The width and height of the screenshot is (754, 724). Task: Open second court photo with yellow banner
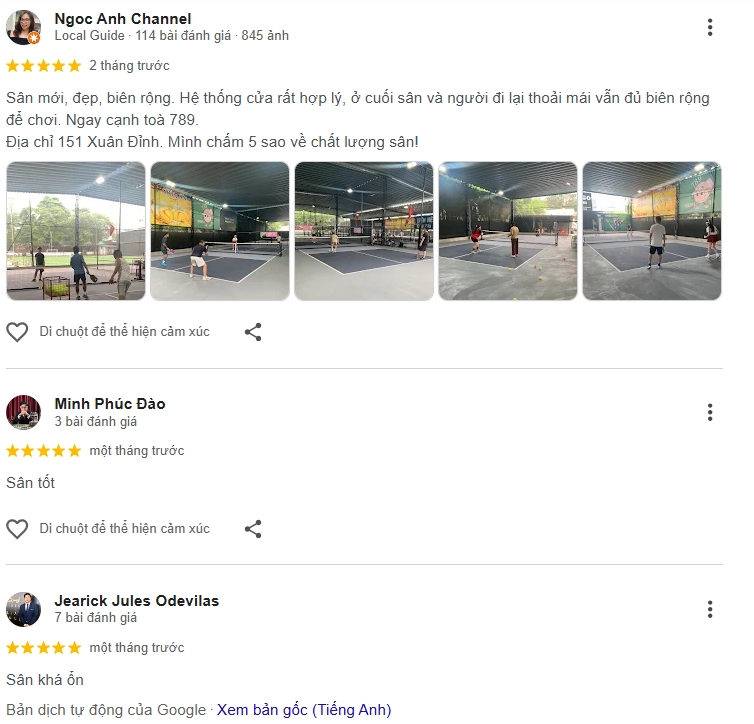220,231
